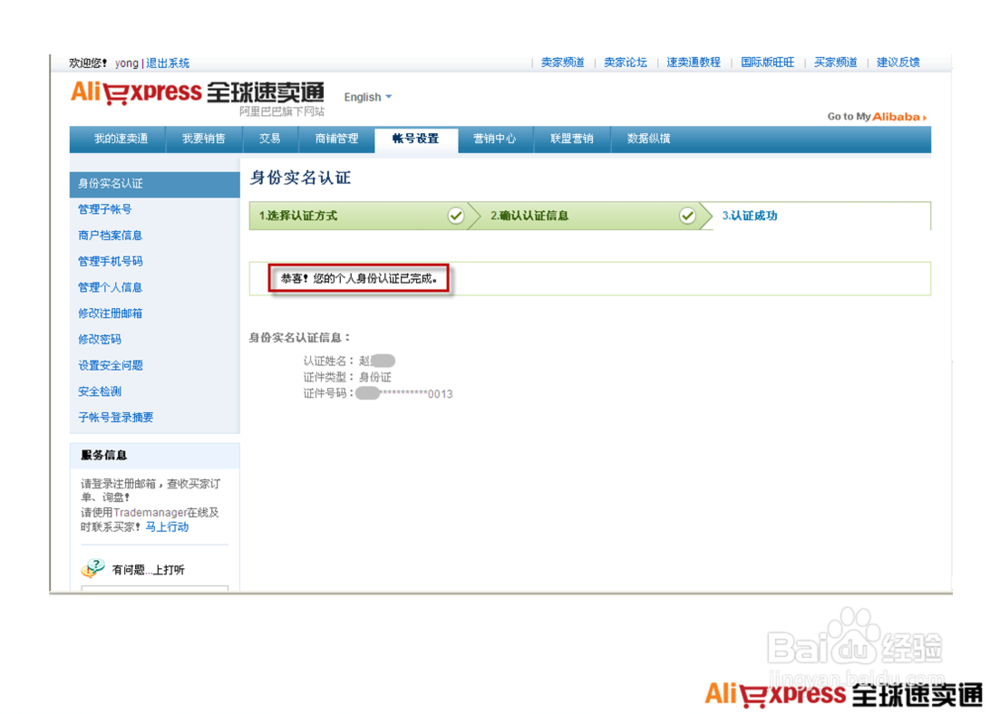Open 联盟营销 navigation tab
Image resolution: width=1000 pixels, height=714 pixels.
tap(572, 138)
